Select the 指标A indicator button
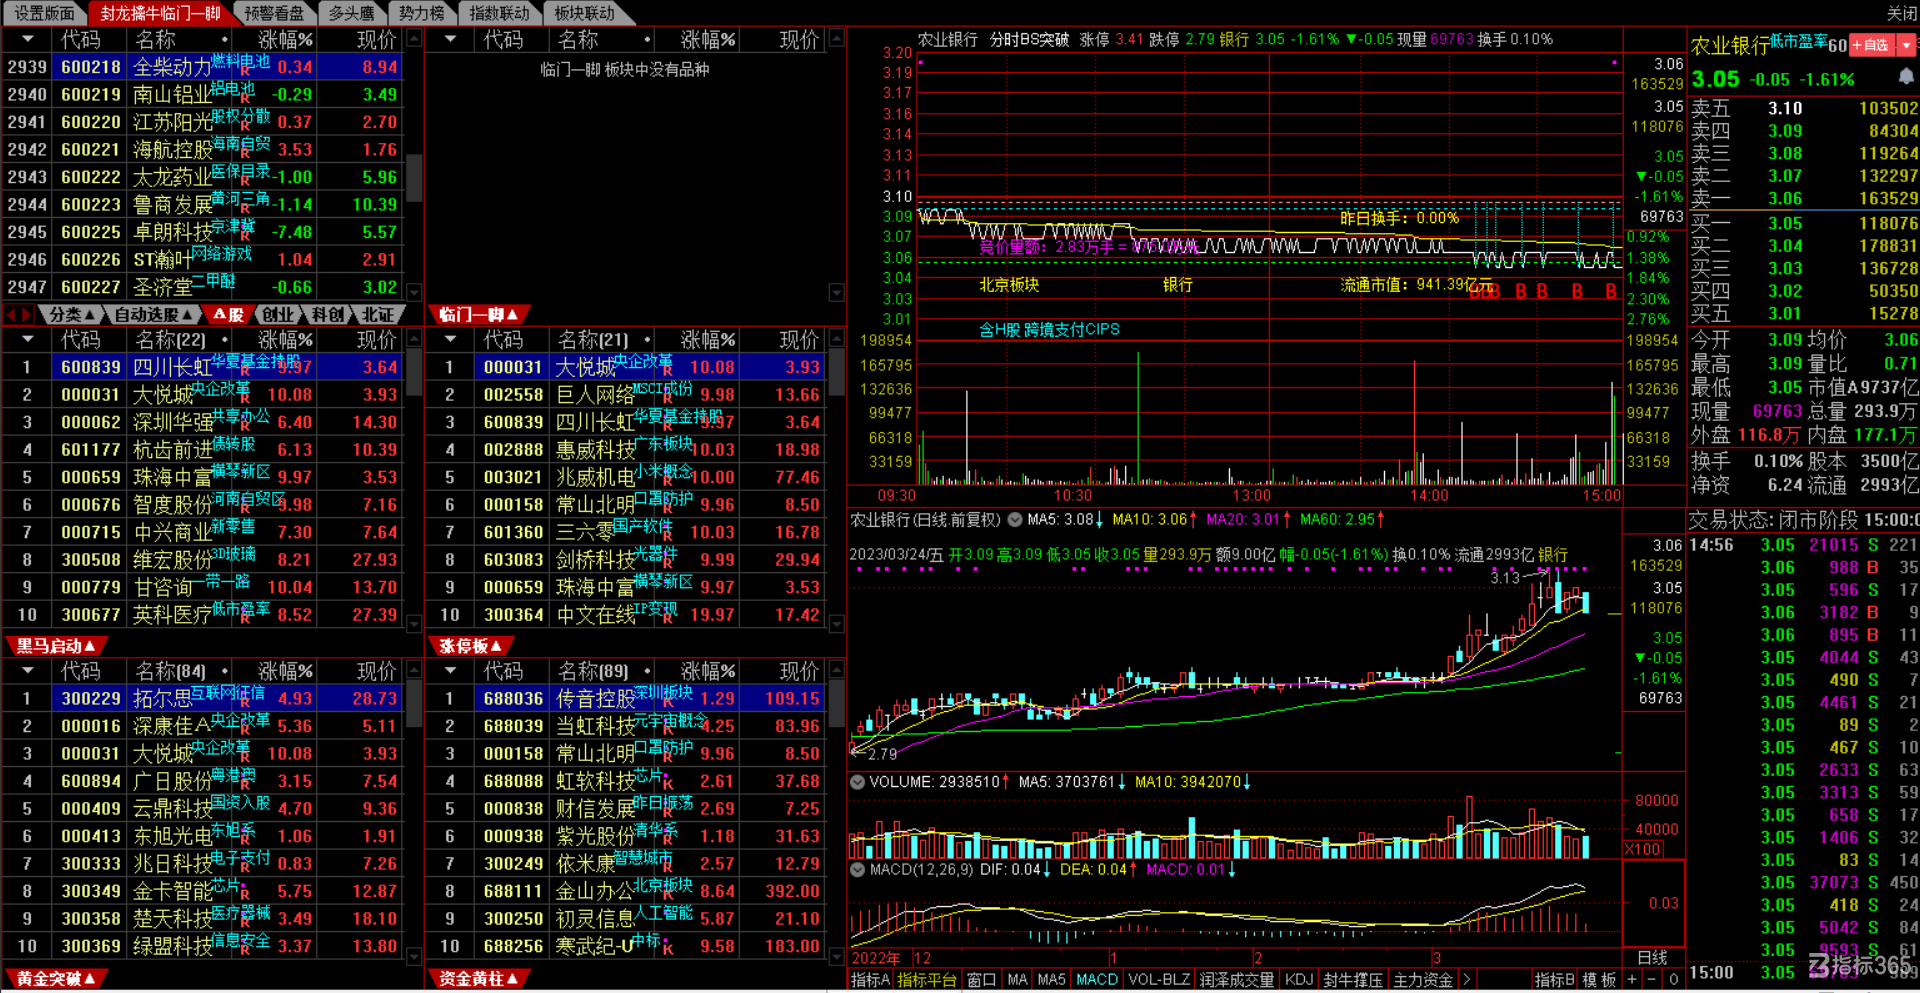 870,980
